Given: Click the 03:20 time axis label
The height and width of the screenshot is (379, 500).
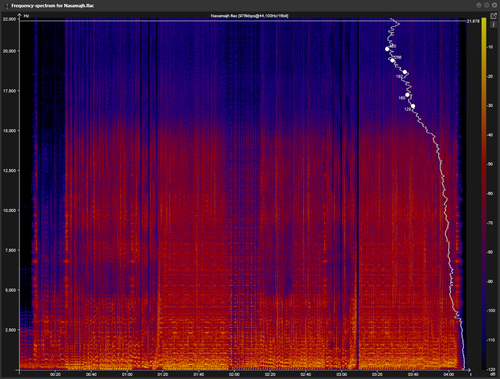Looking at the screenshot, I should click(x=377, y=375).
